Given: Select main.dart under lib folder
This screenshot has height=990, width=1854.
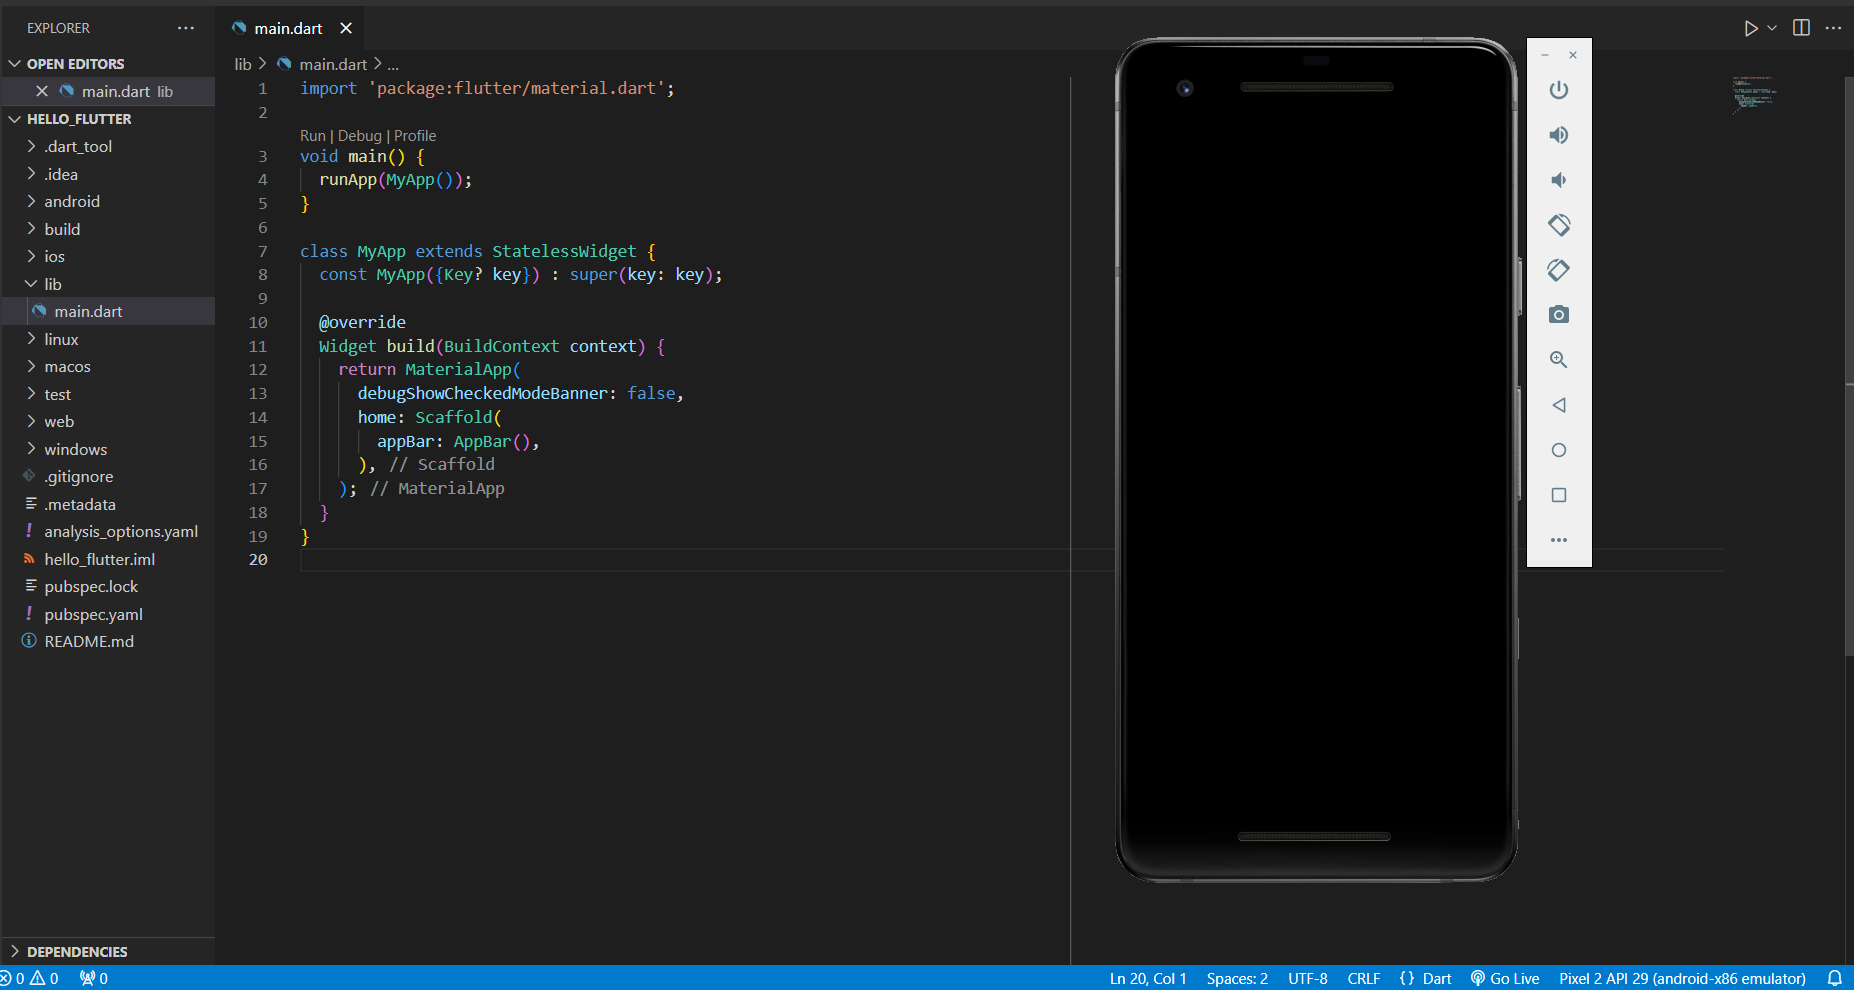Looking at the screenshot, I should 108,311.
